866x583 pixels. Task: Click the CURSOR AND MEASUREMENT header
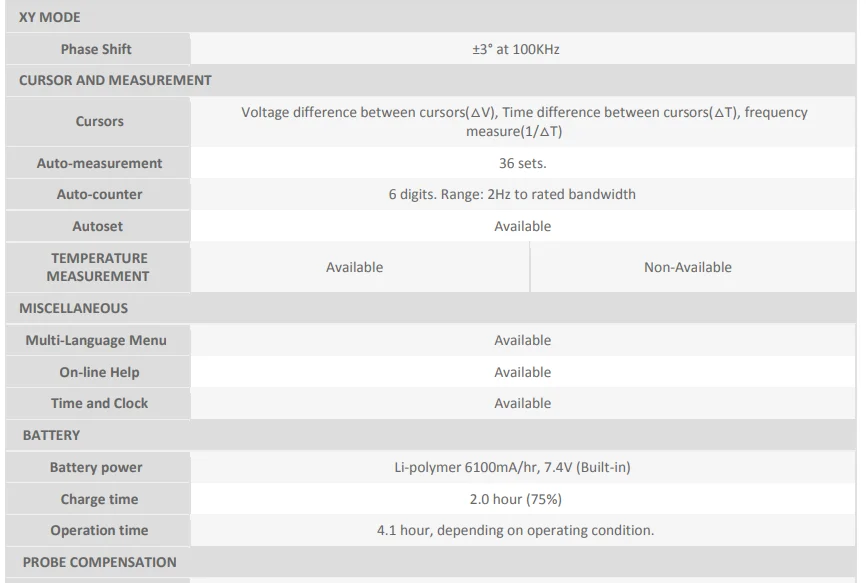pos(115,80)
